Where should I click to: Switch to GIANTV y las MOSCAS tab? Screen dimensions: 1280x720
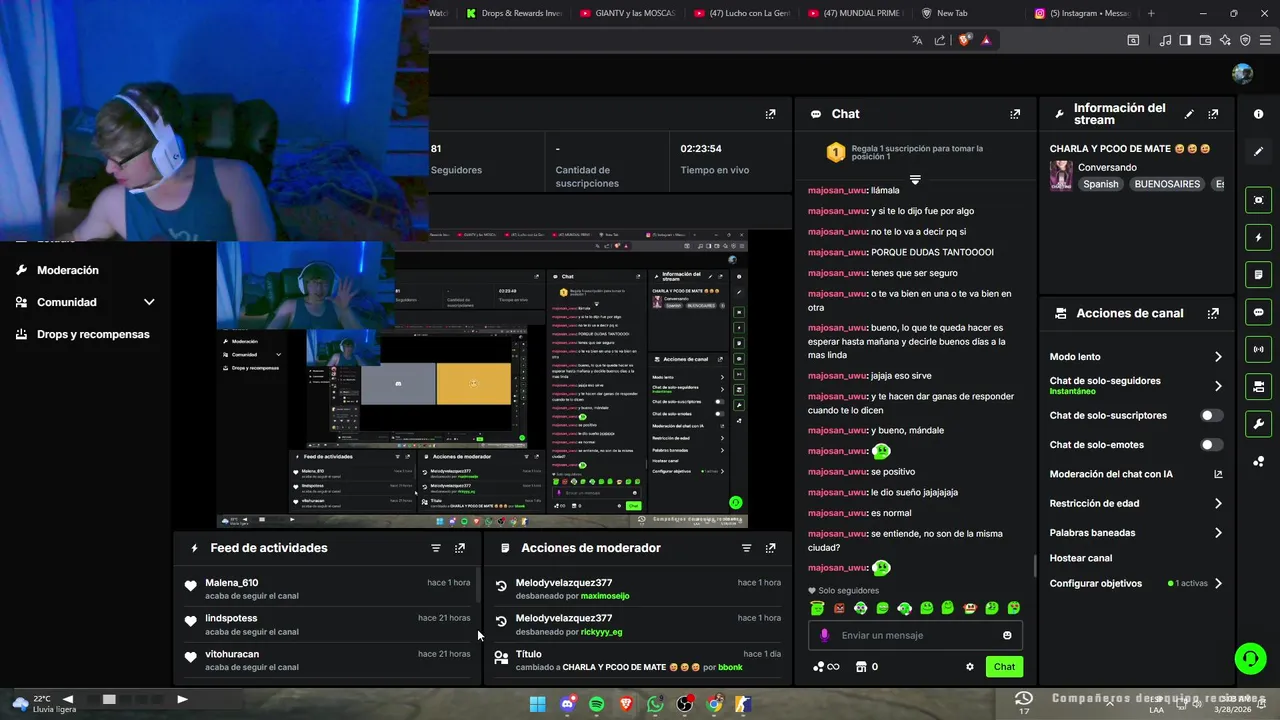[629, 13]
